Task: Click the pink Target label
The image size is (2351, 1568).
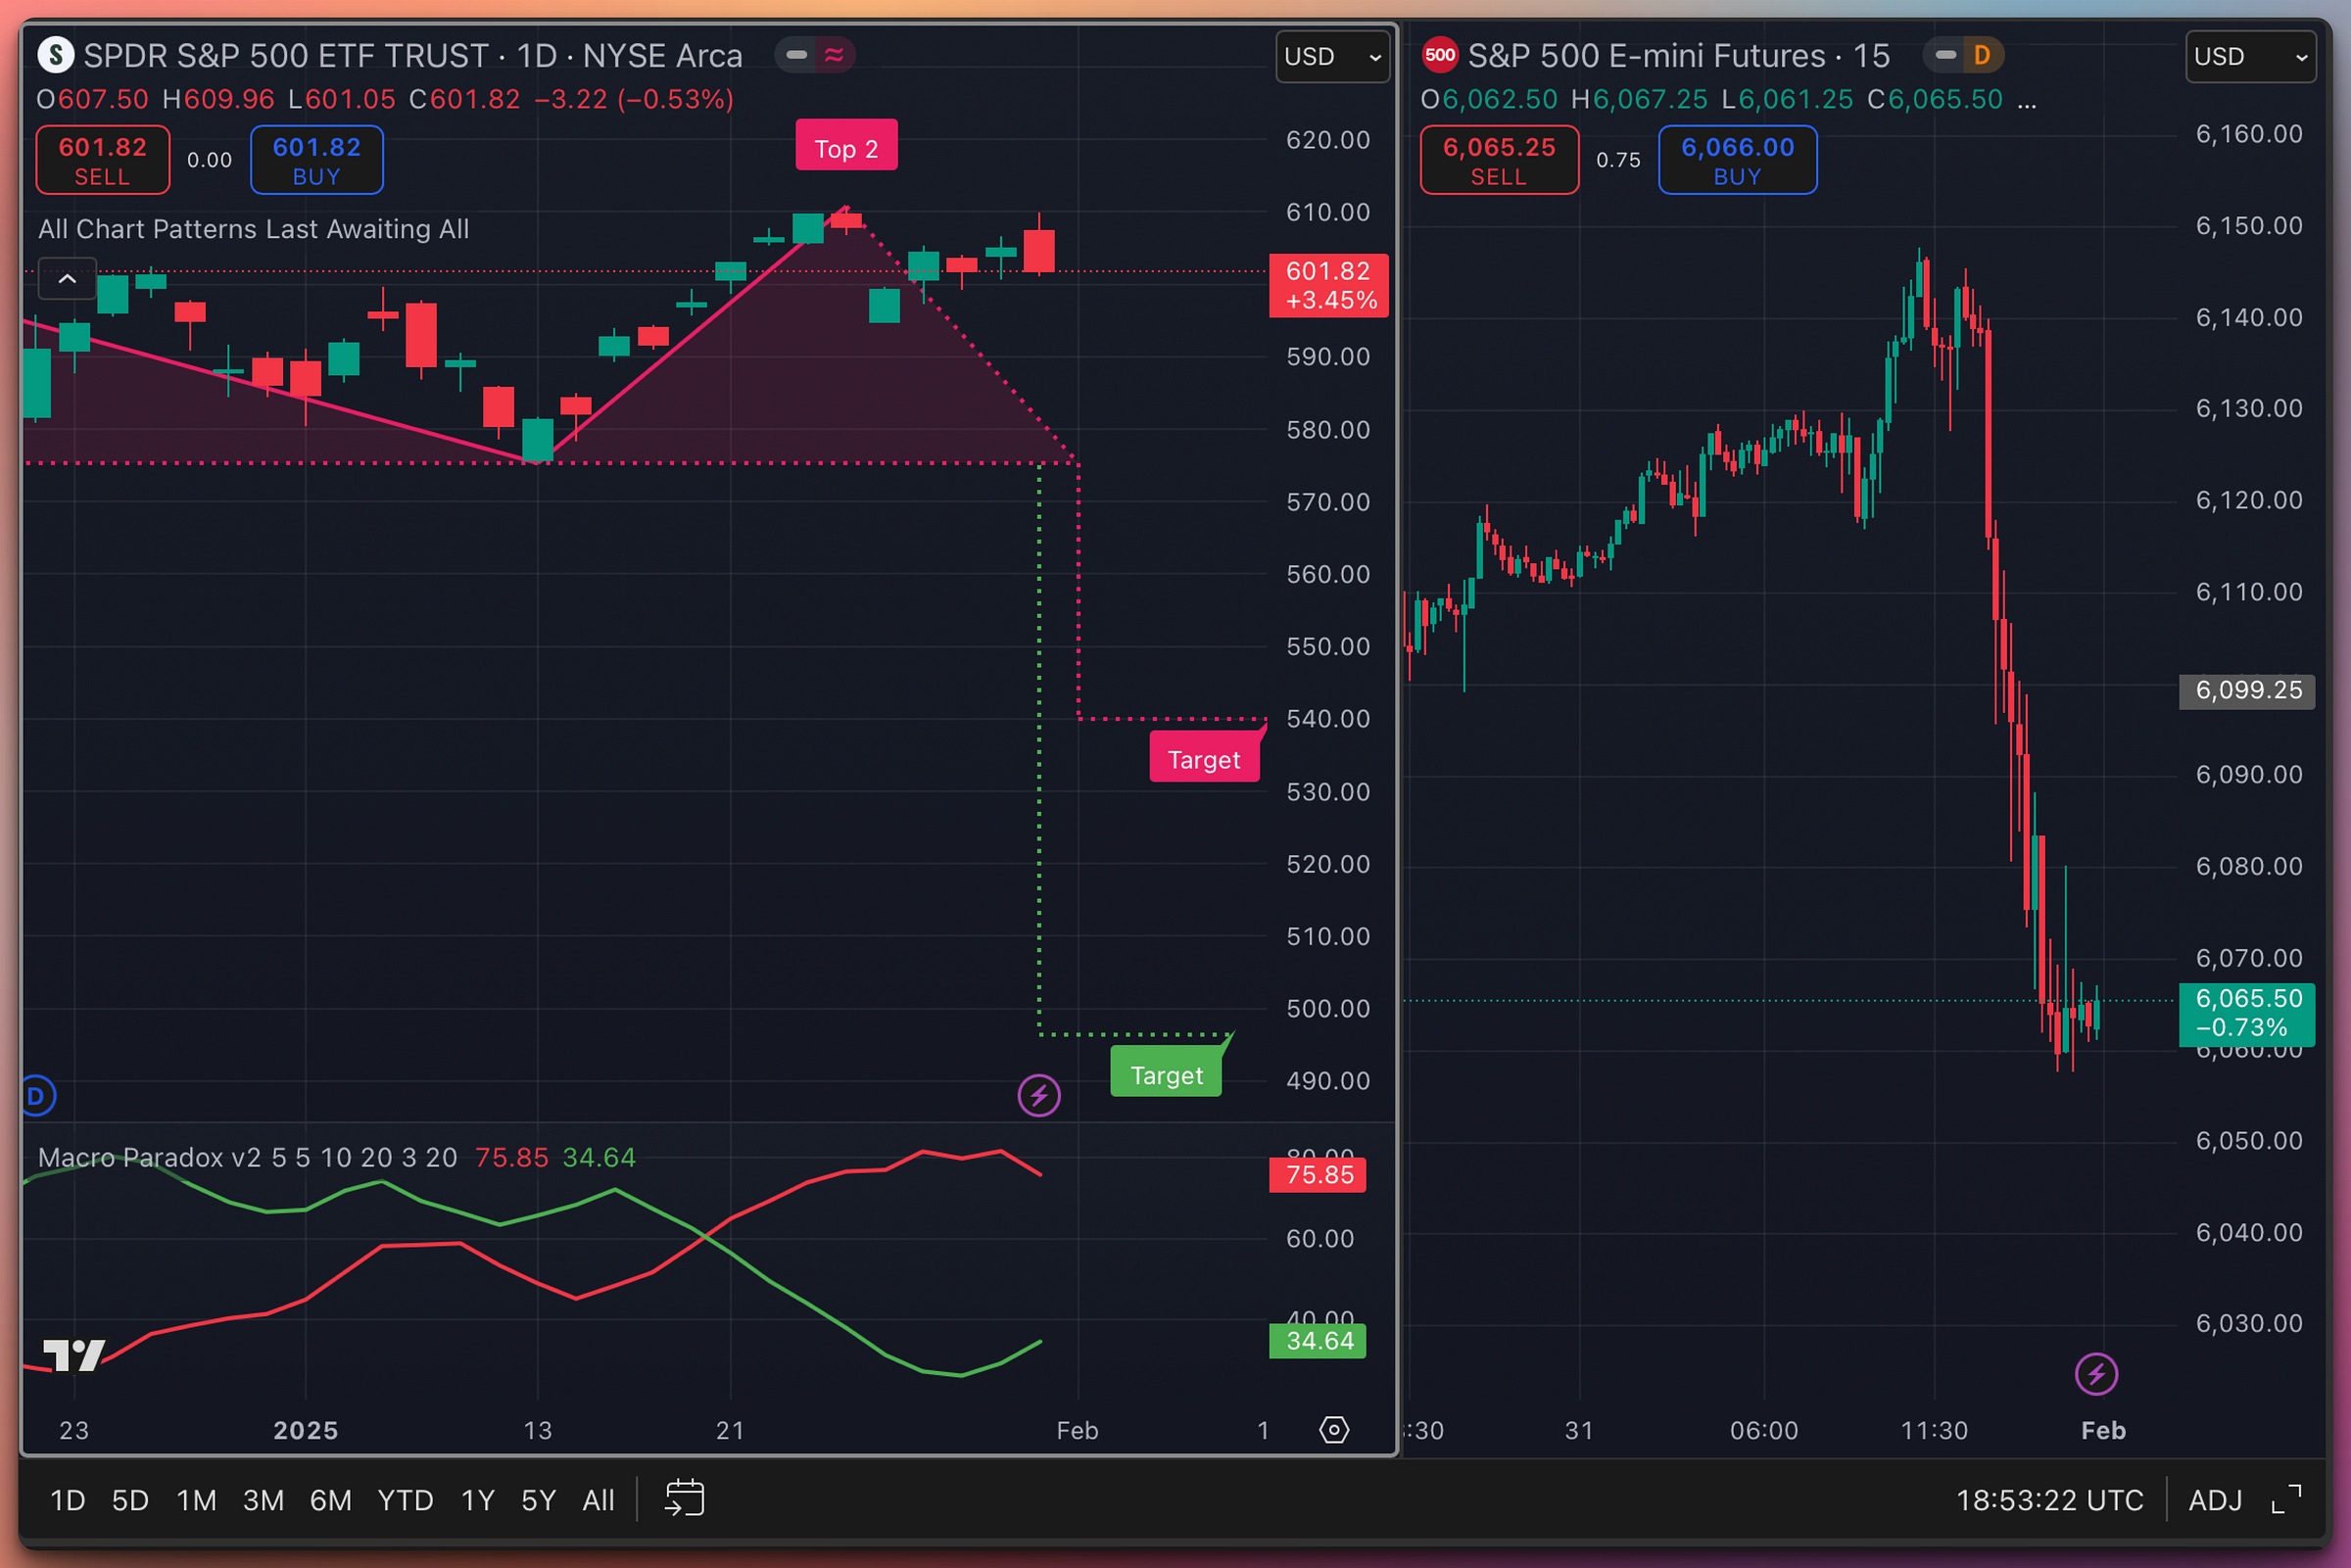Action: (x=1204, y=758)
